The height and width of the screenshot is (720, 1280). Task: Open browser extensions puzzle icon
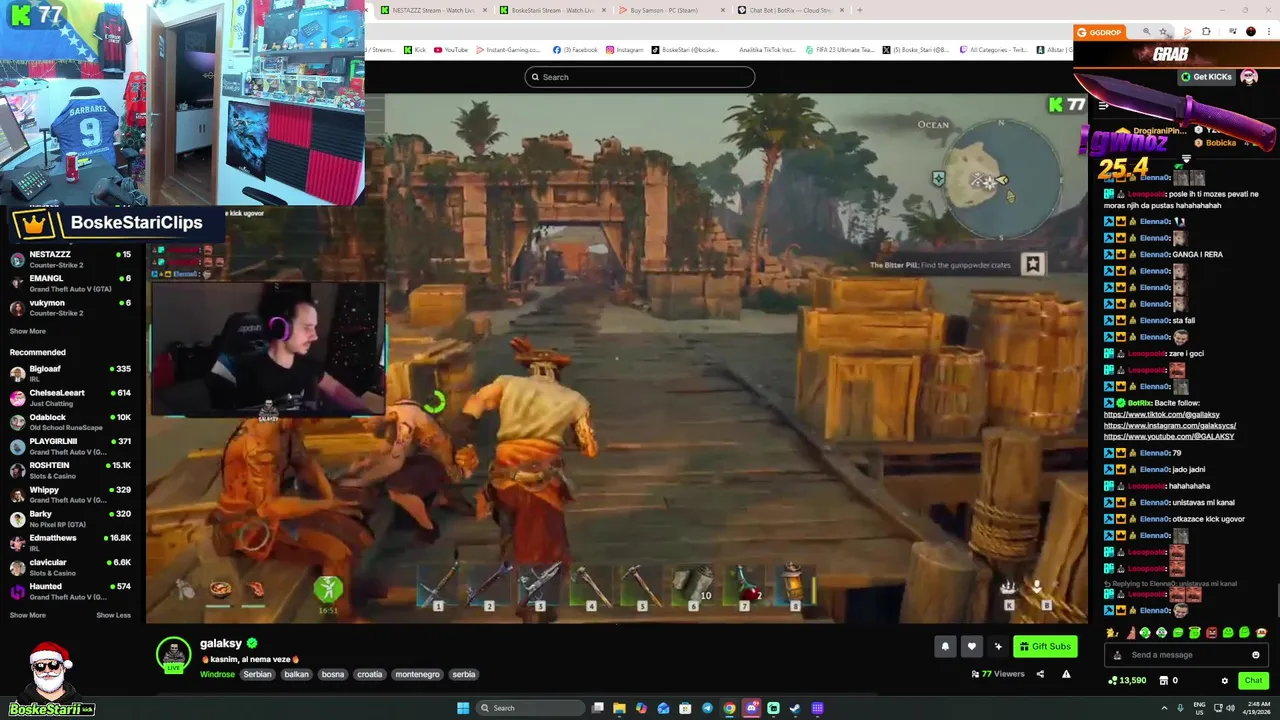[x=1206, y=32]
